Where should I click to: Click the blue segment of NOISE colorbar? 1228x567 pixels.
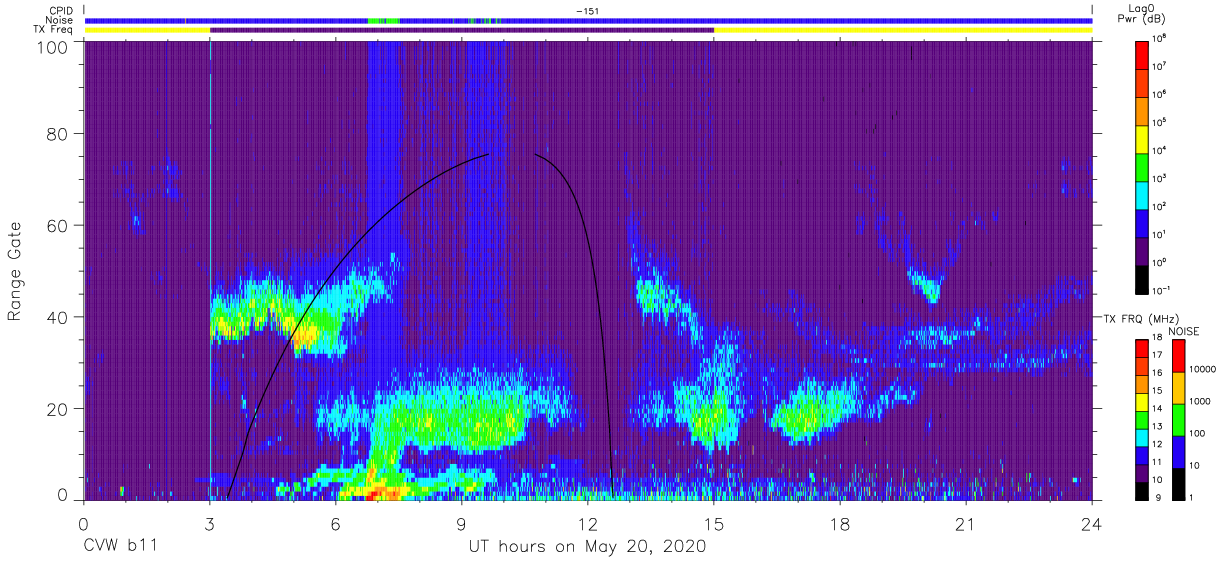1177,451
